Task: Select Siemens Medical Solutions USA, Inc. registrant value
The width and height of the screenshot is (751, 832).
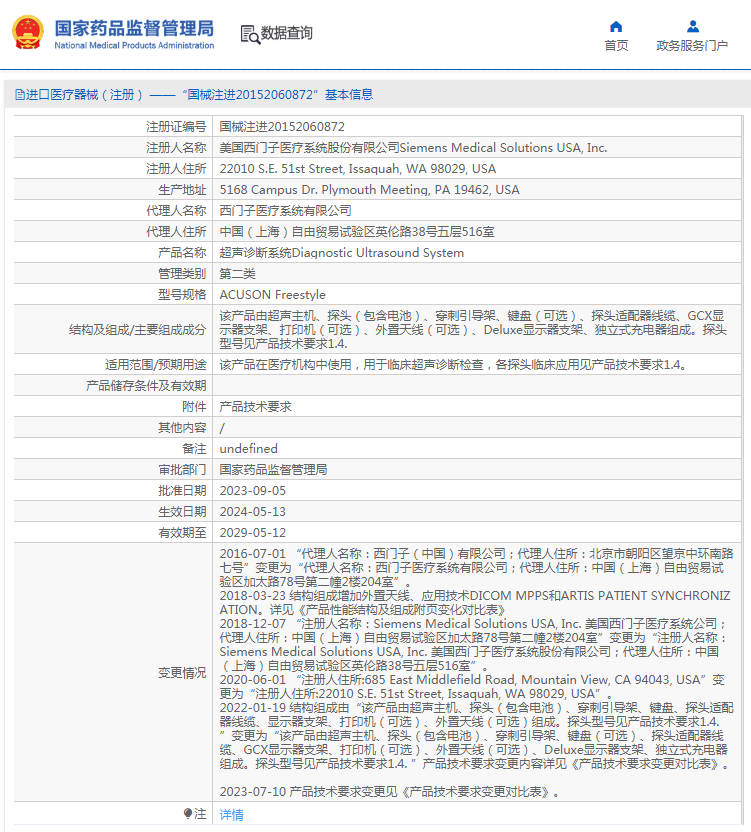Action: [x=413, y=148]
